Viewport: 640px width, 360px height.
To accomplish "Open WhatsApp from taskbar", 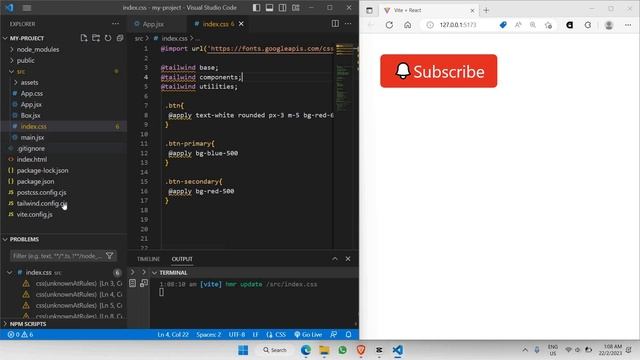I will tap(342, 350).
